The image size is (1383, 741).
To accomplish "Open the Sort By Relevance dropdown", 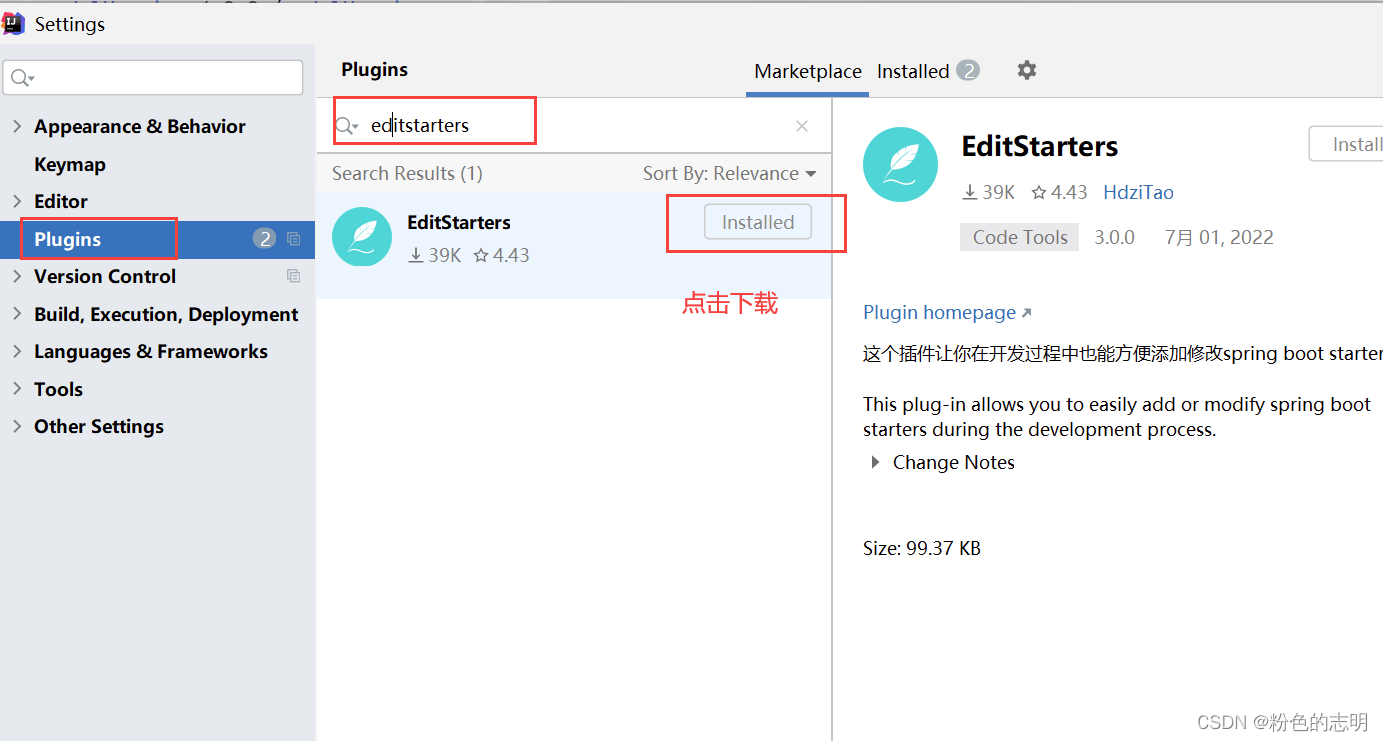I will [729, 174].
